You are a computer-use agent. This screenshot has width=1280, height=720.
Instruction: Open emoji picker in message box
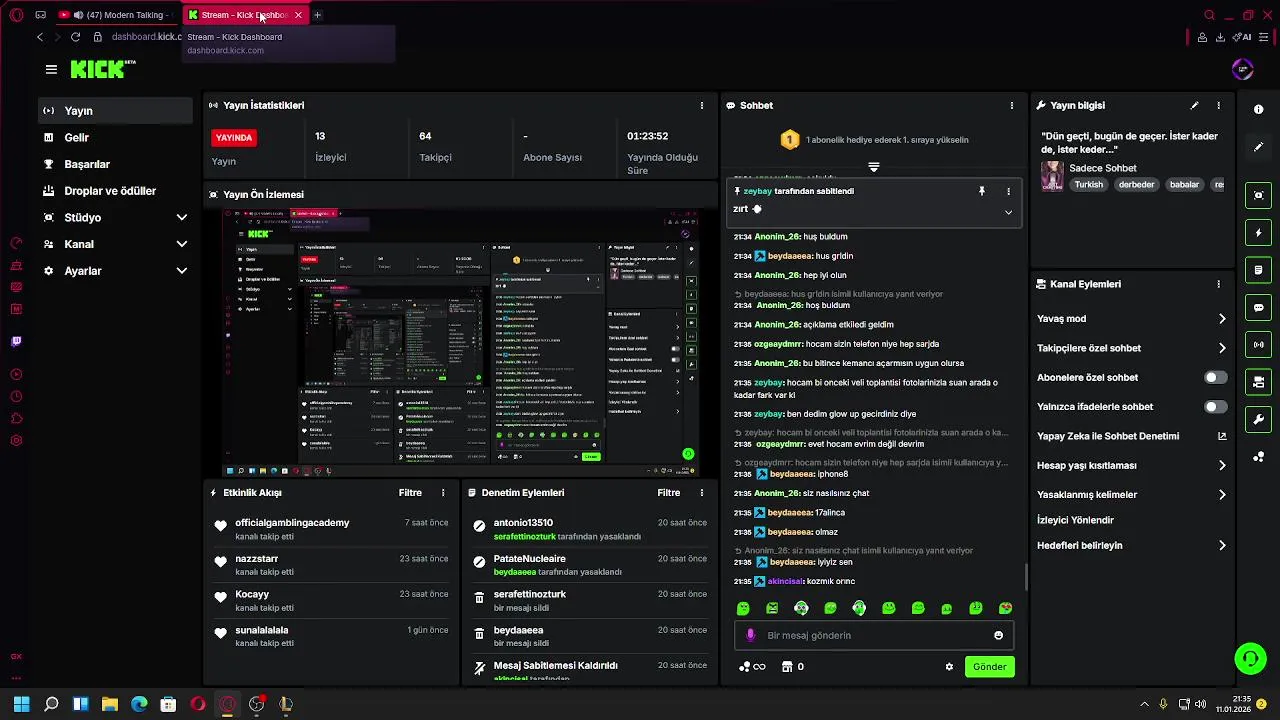(x=998, y=636)
